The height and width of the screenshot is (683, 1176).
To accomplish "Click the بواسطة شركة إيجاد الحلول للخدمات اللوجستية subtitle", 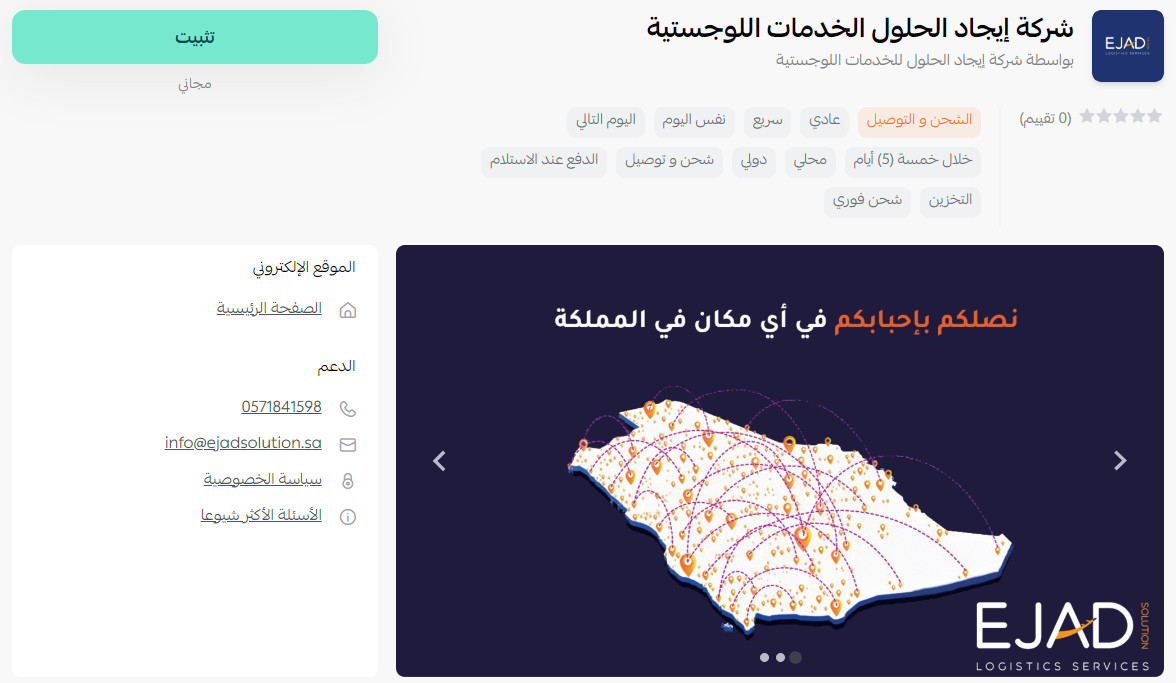I will [x=924, y=60].
